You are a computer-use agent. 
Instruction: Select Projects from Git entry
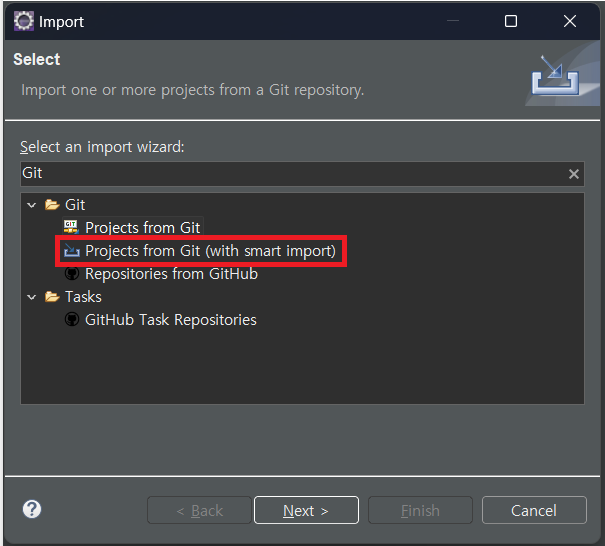pyautogui.click(x=143, y=228)
